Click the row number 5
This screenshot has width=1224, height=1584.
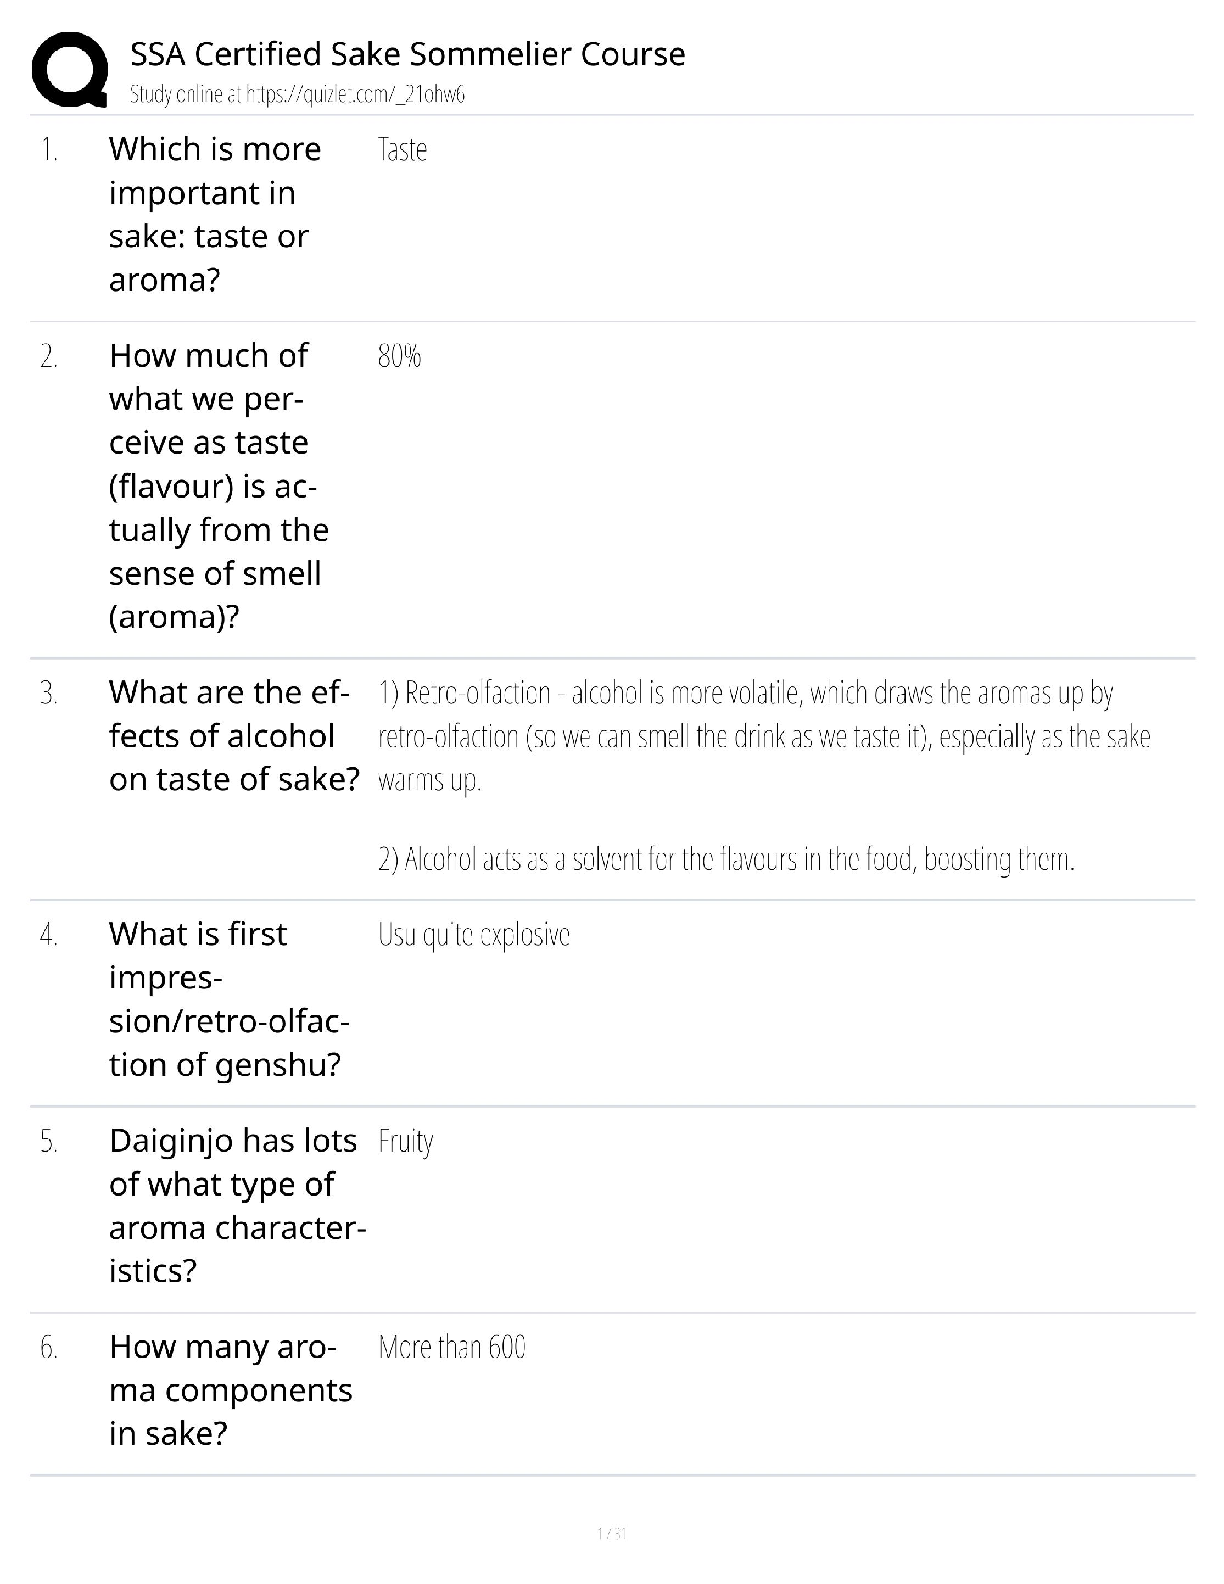49,1142
